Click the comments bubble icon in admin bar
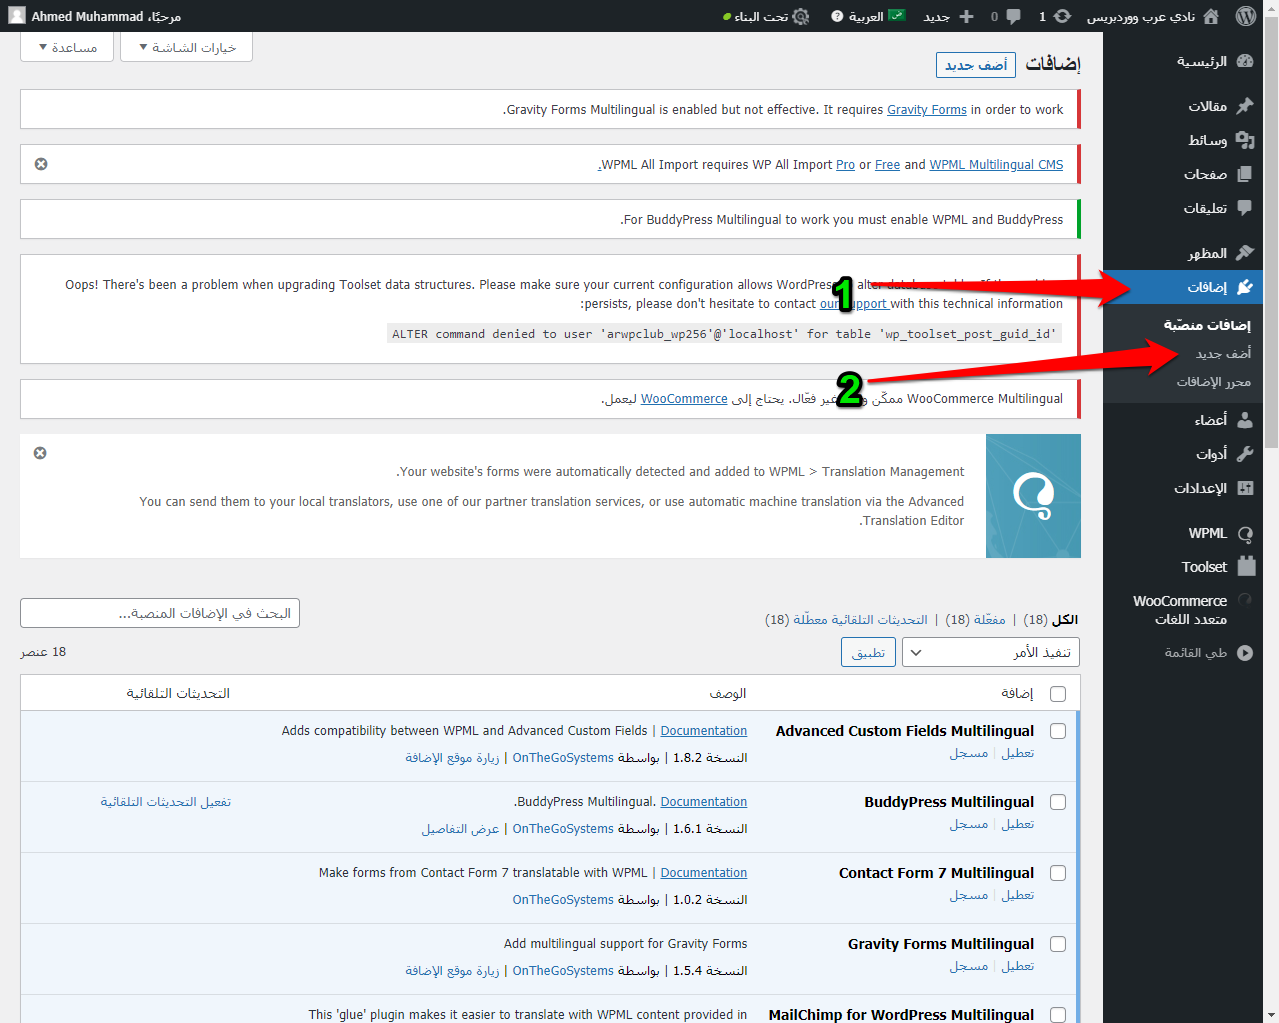This screenshot has width=1279, height=1023. tap(1013, 16)
